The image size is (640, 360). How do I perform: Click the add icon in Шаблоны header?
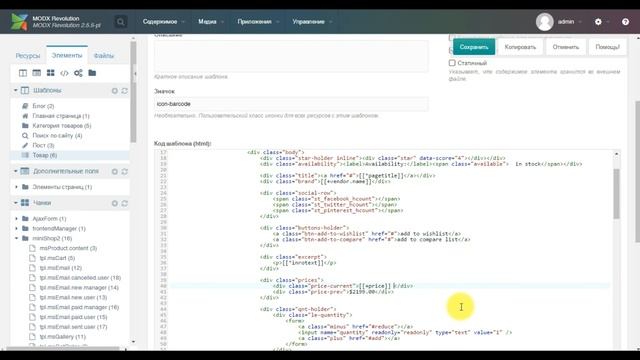pos(115,91)
